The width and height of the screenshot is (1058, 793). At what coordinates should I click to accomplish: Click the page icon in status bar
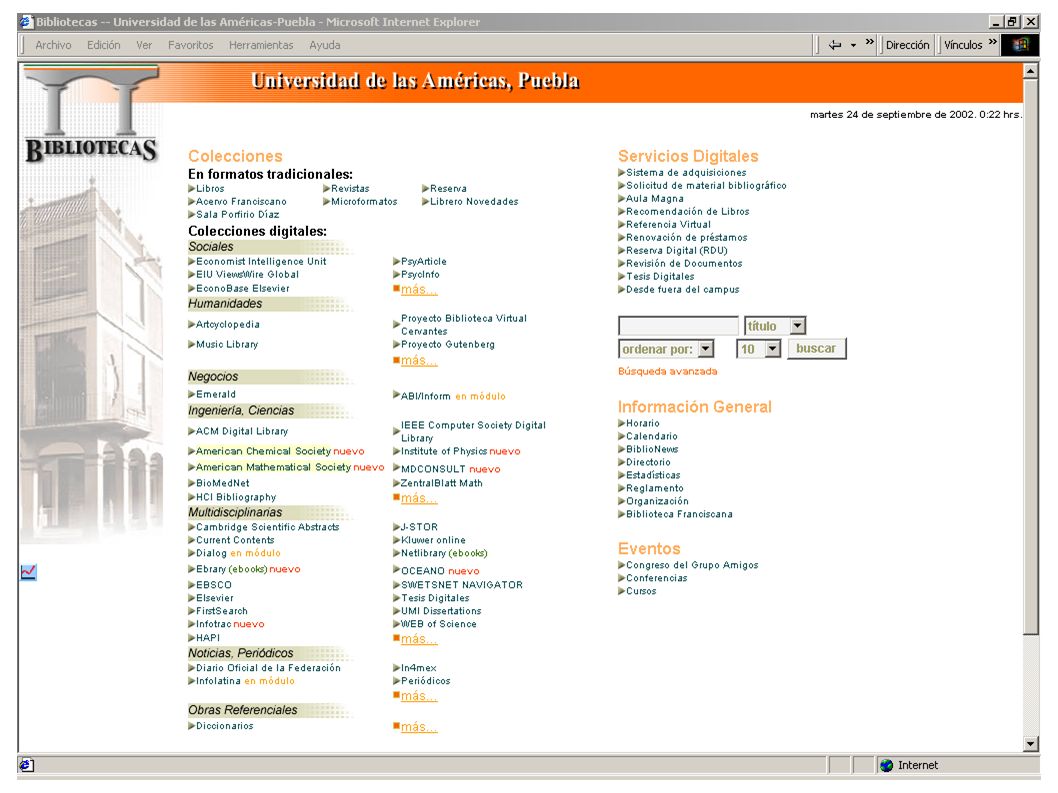coord(26,765)
